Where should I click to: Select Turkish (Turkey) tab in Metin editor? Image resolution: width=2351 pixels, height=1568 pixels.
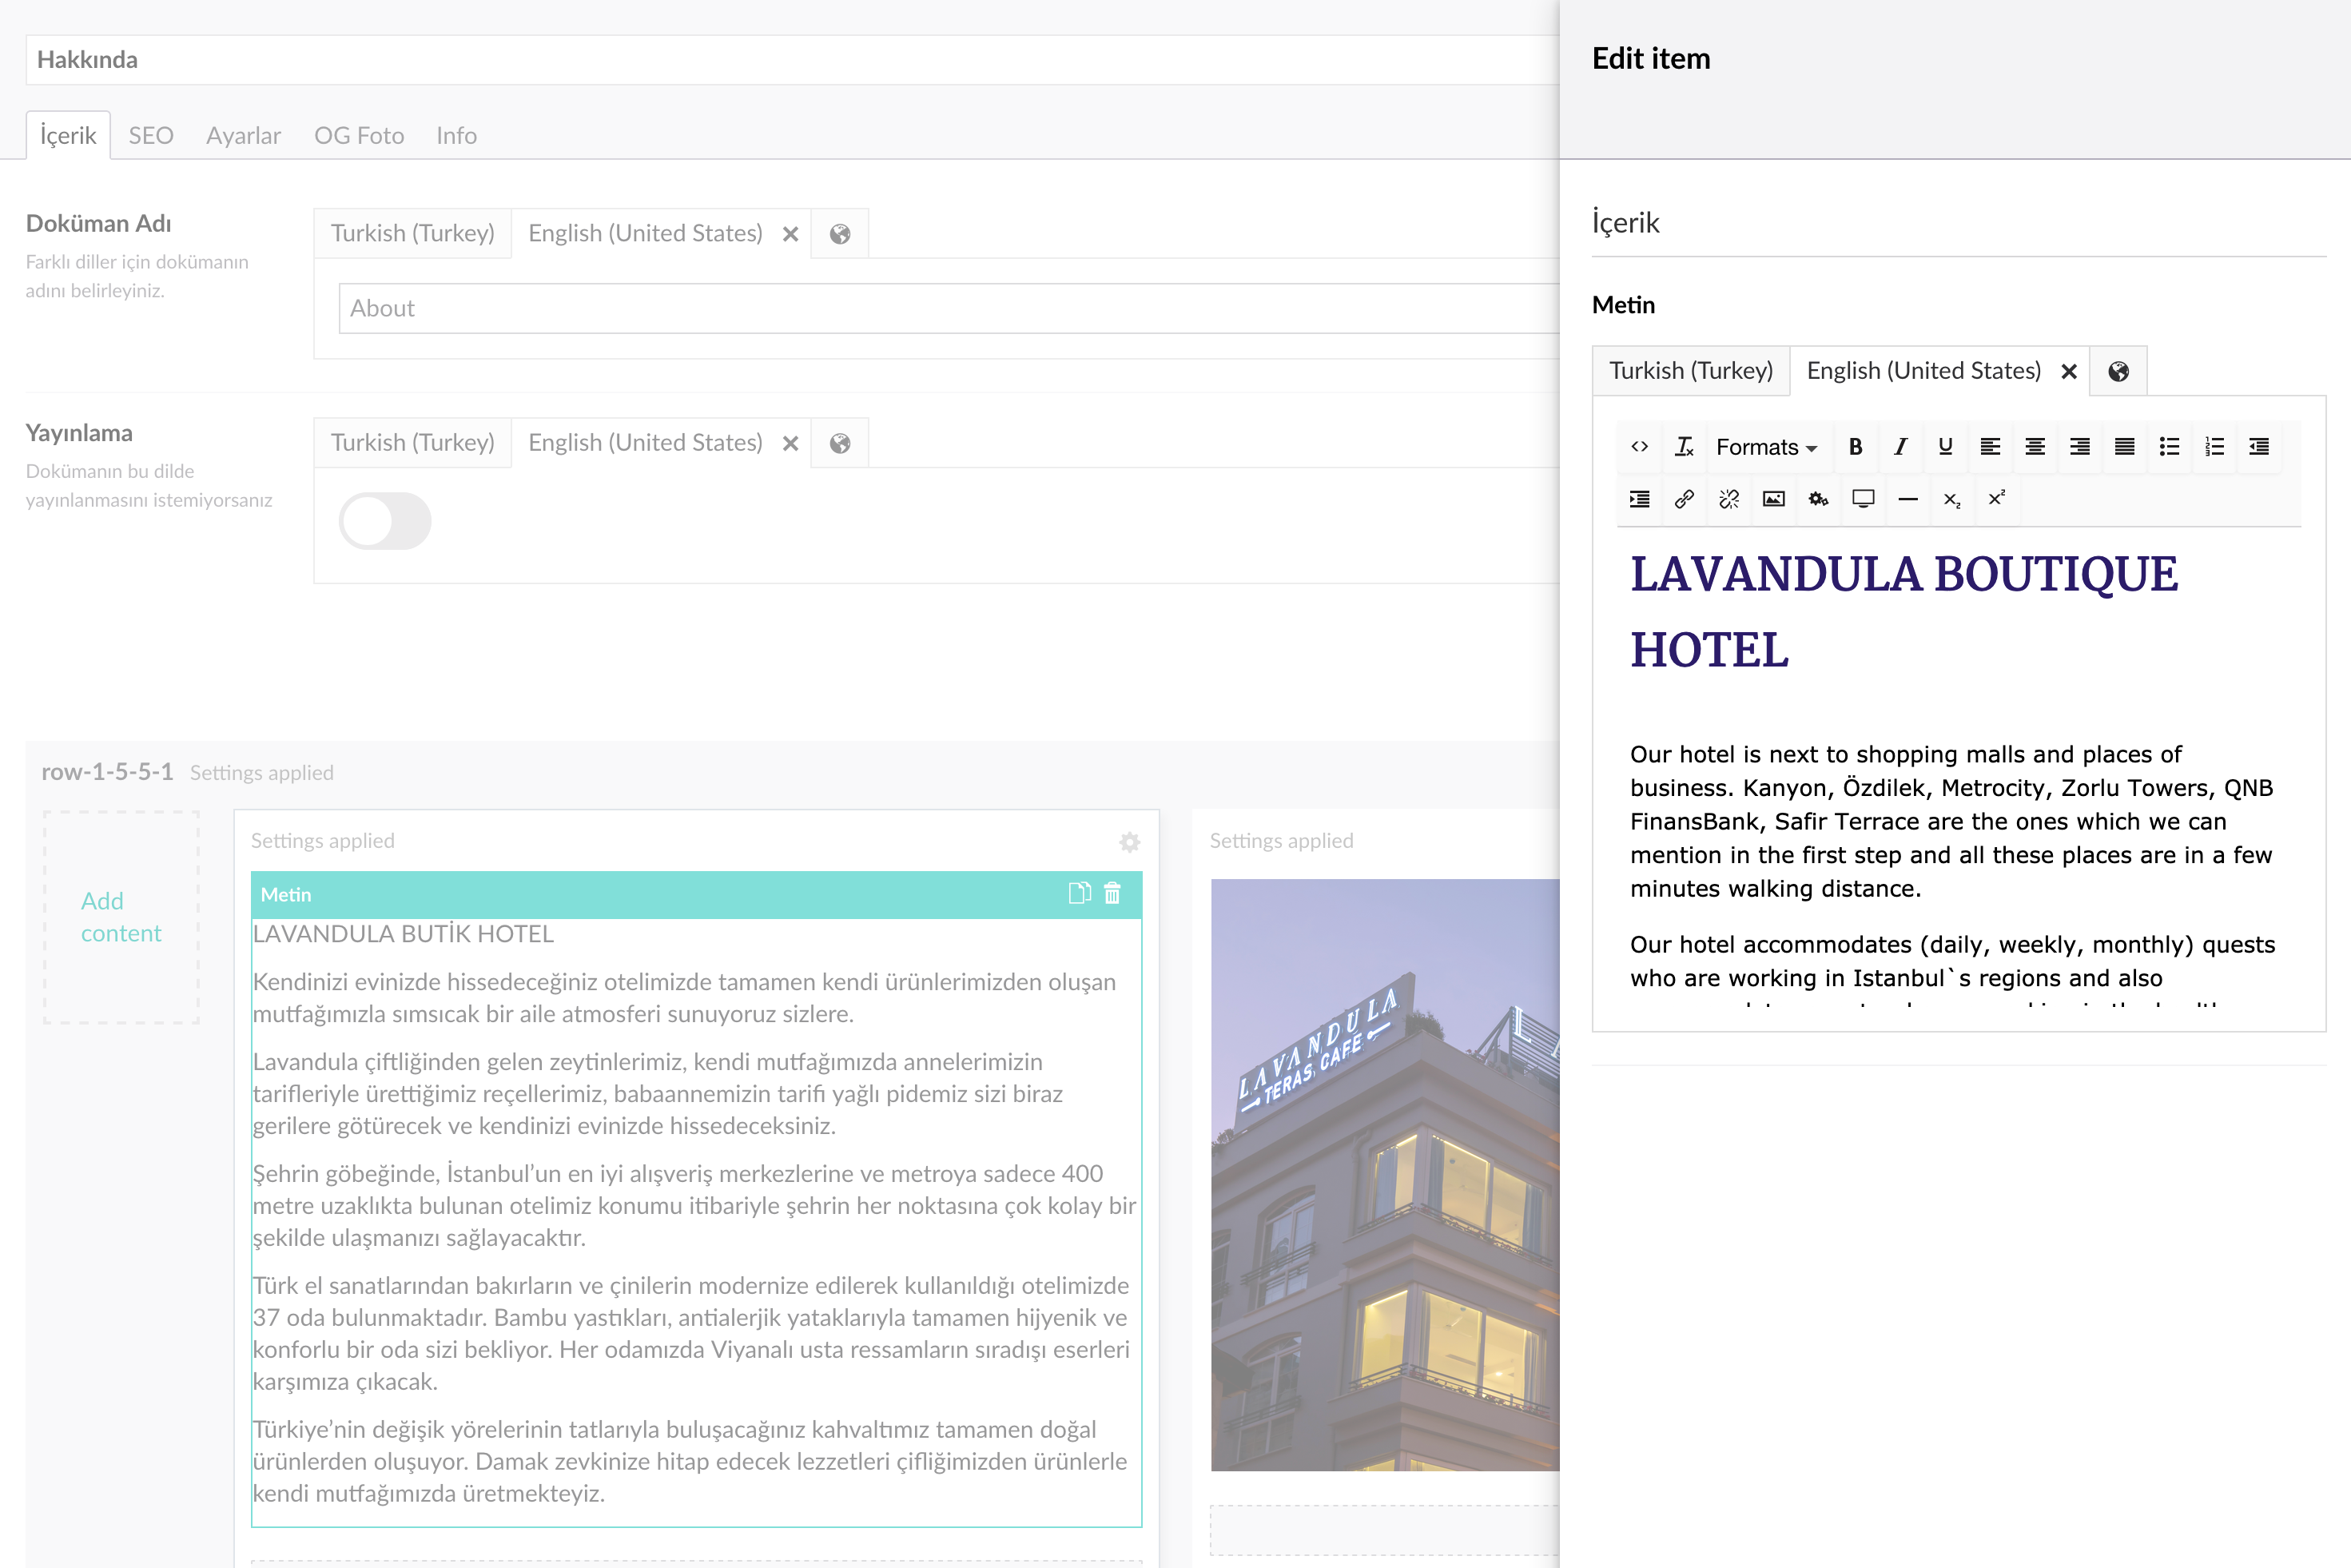(1691, 371)
